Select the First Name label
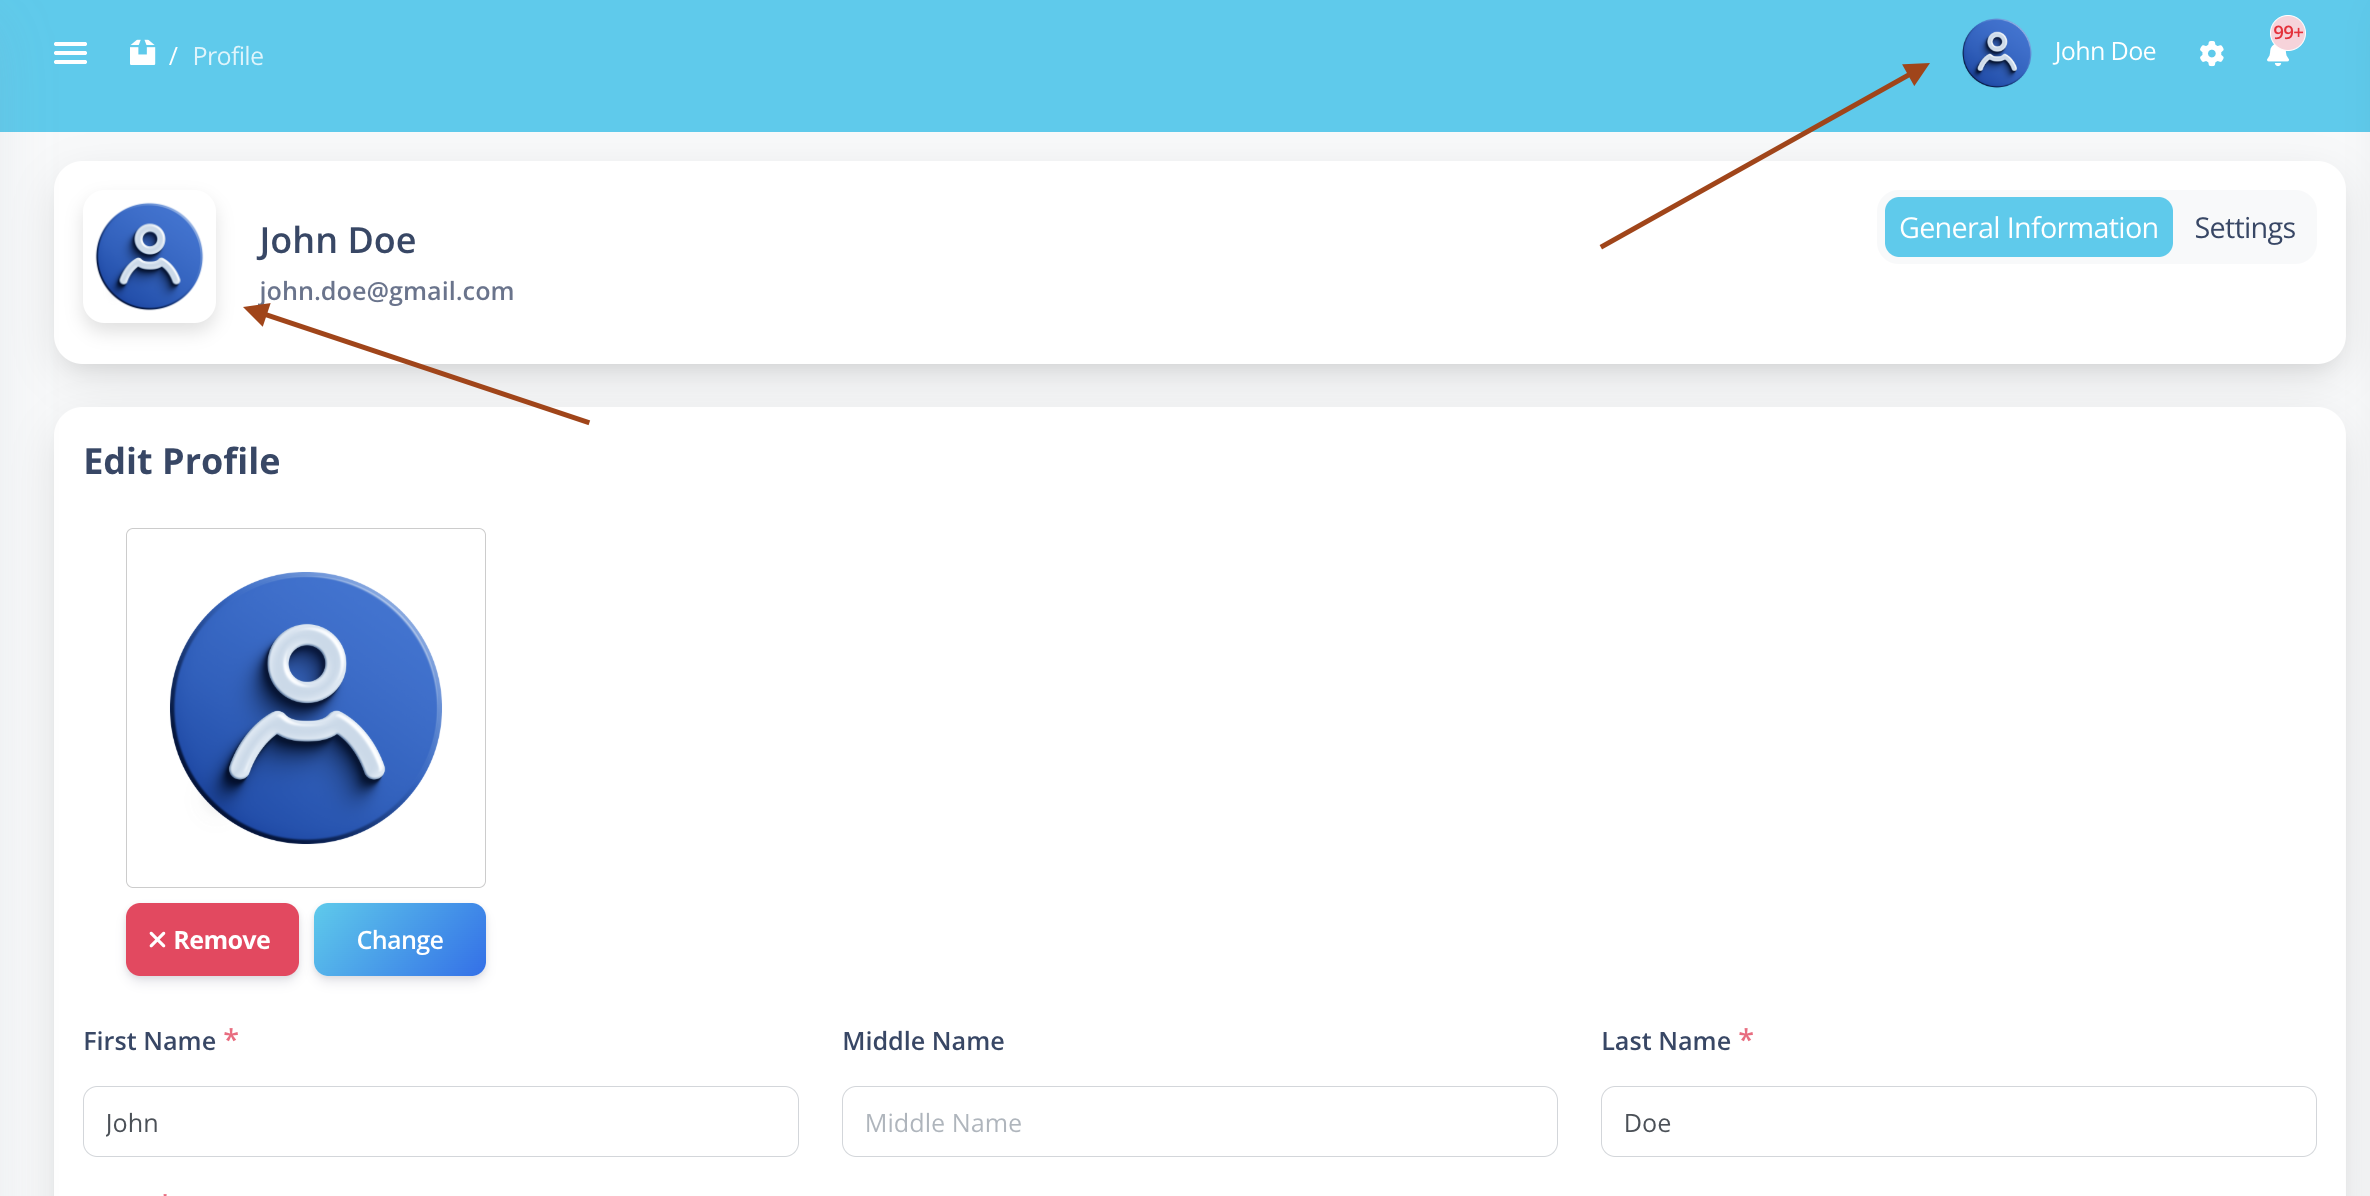 (150, 1041)
